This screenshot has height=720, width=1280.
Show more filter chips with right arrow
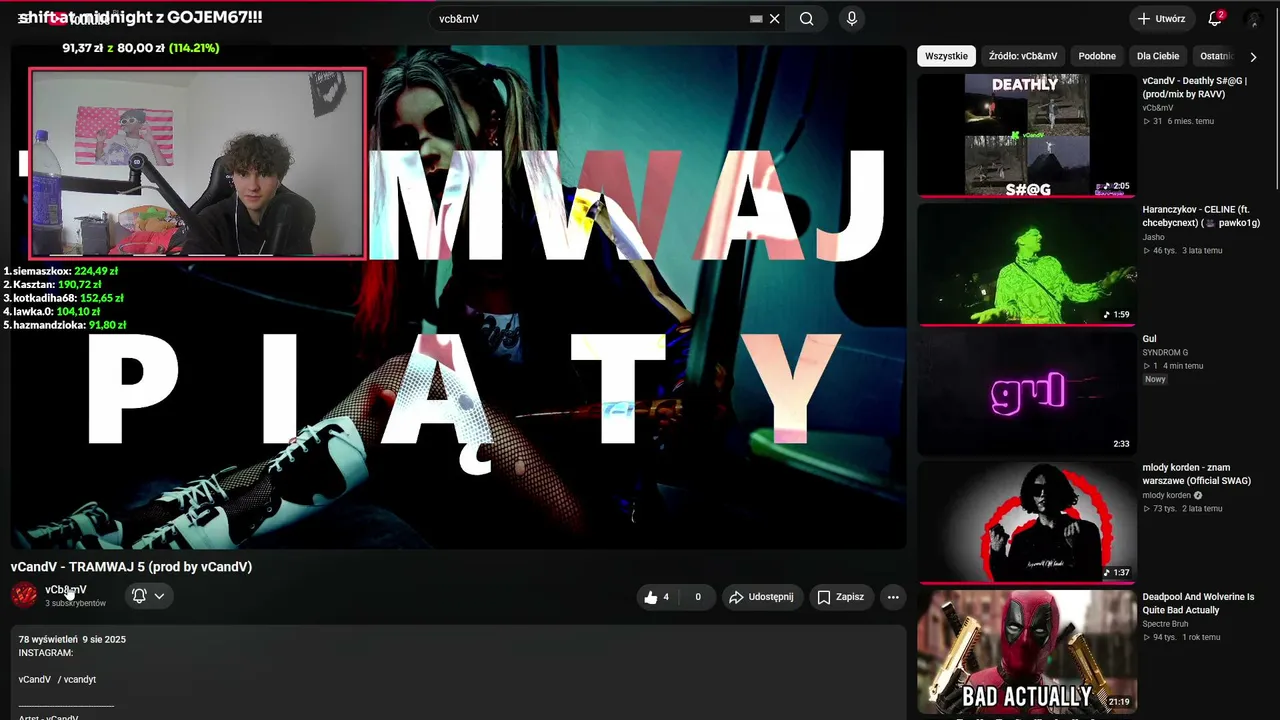click(x=1253, y=57)
